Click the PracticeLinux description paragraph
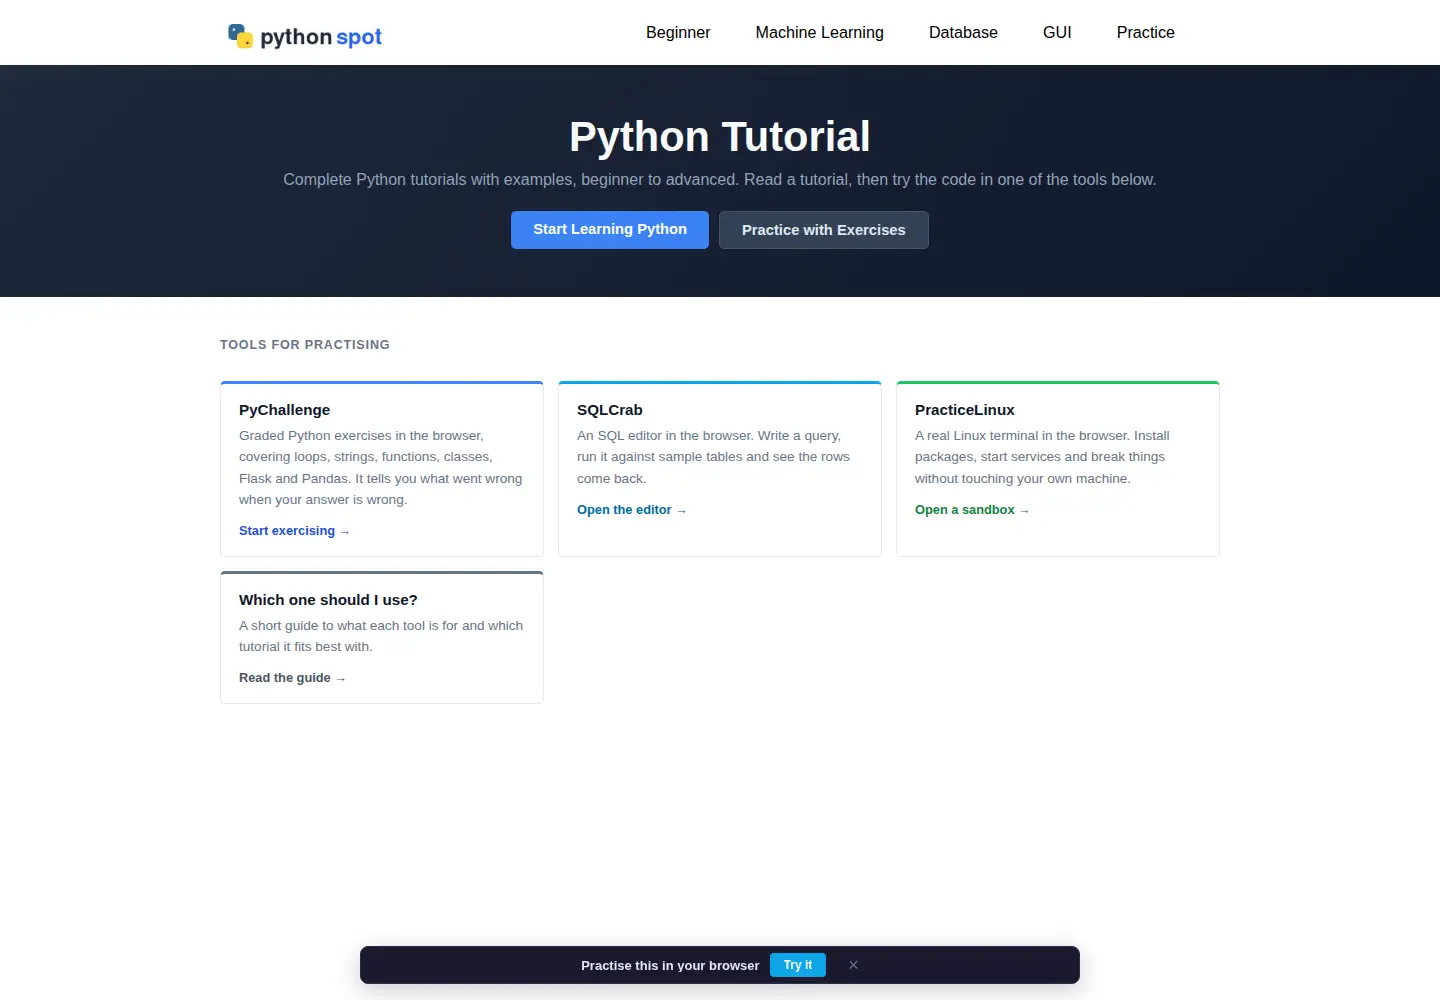 tap(1042, 457)
